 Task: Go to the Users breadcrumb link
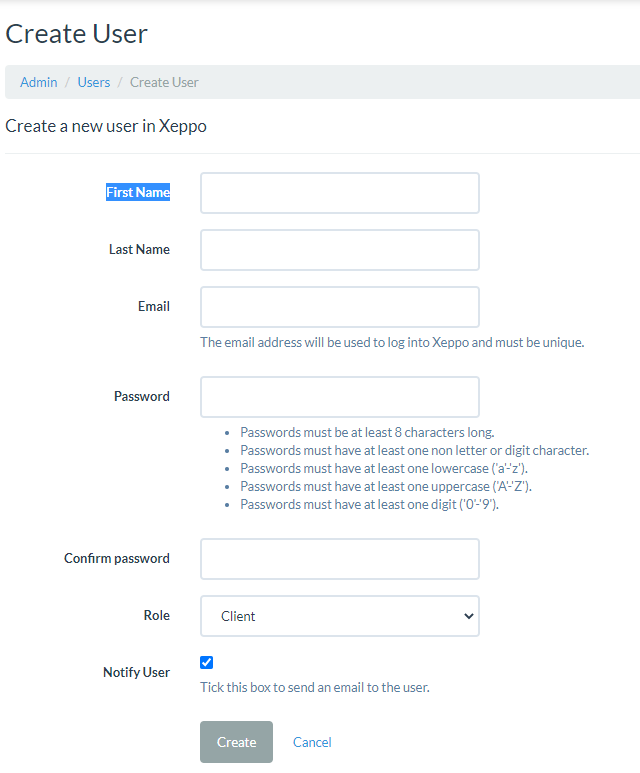94,82
